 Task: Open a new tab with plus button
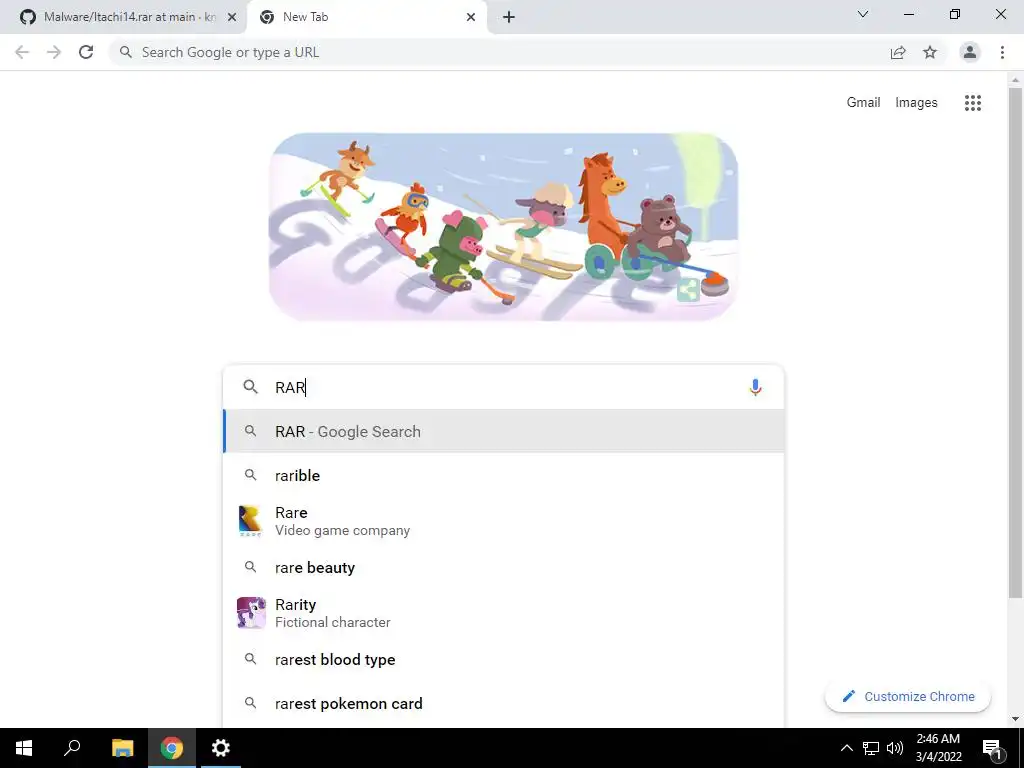pyautogui.click(x=509, y=17)
